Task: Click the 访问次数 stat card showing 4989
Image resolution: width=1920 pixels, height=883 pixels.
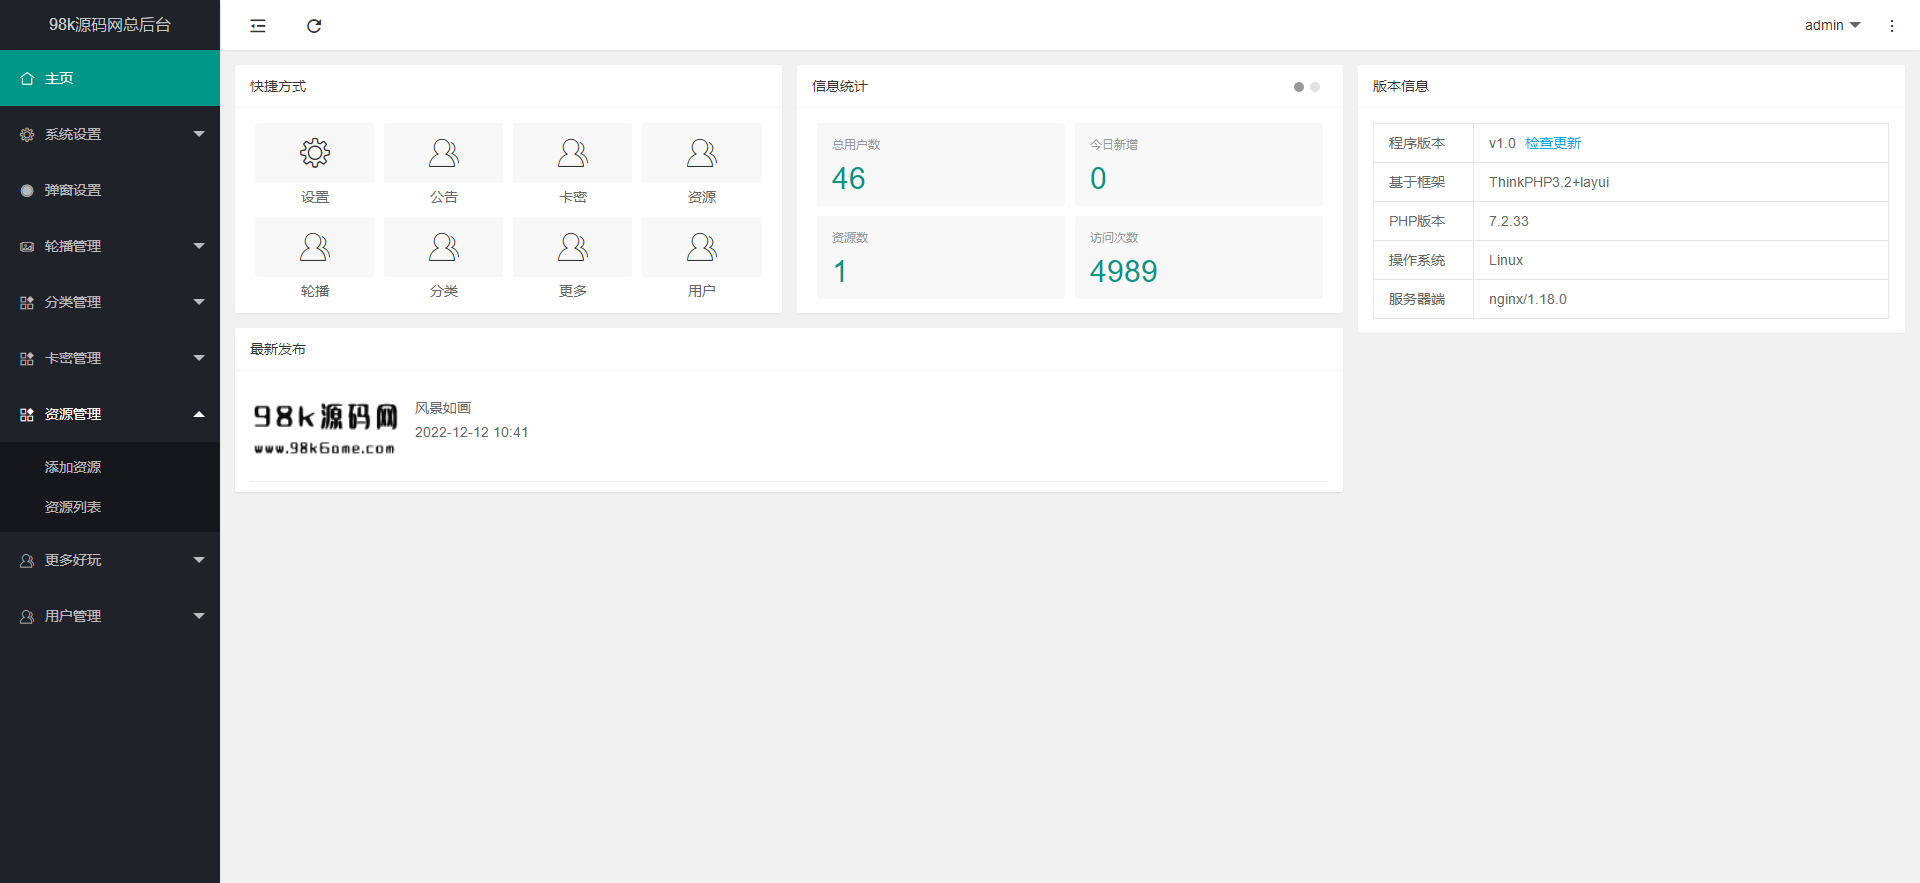Action: [1199, 257]
